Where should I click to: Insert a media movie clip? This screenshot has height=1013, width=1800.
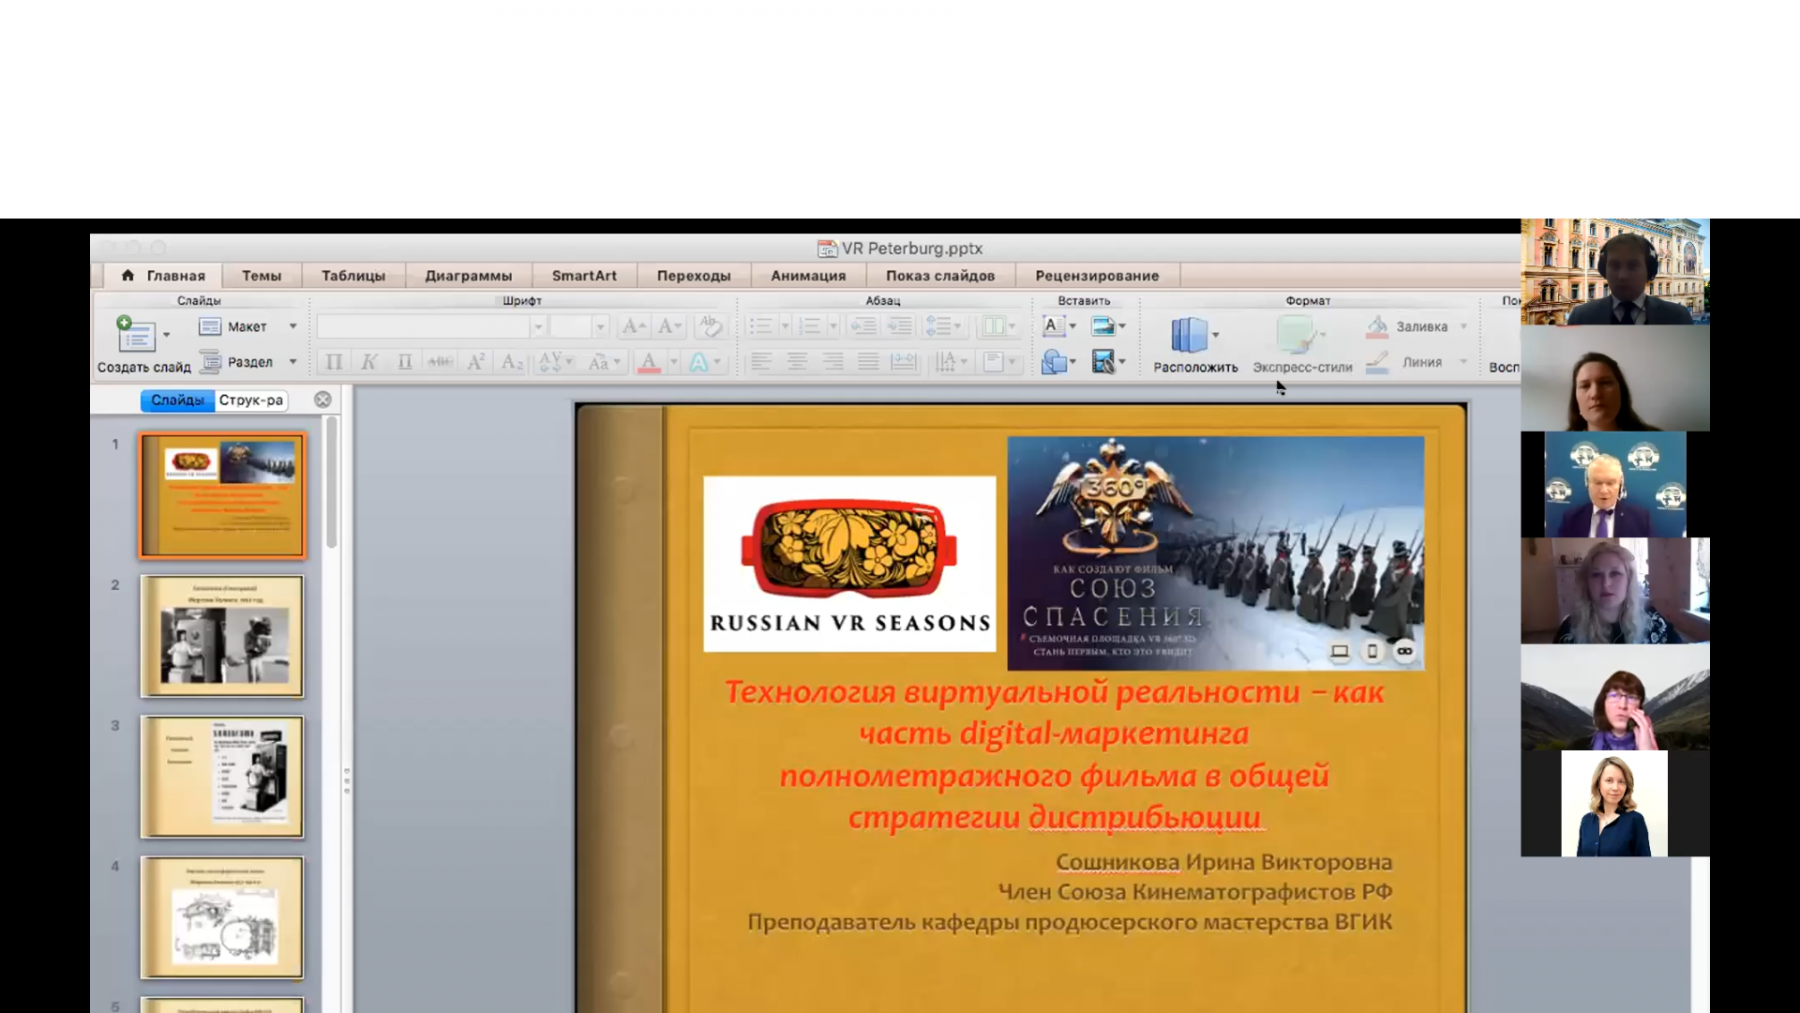pyautogui.click(x=1103, y=362)
